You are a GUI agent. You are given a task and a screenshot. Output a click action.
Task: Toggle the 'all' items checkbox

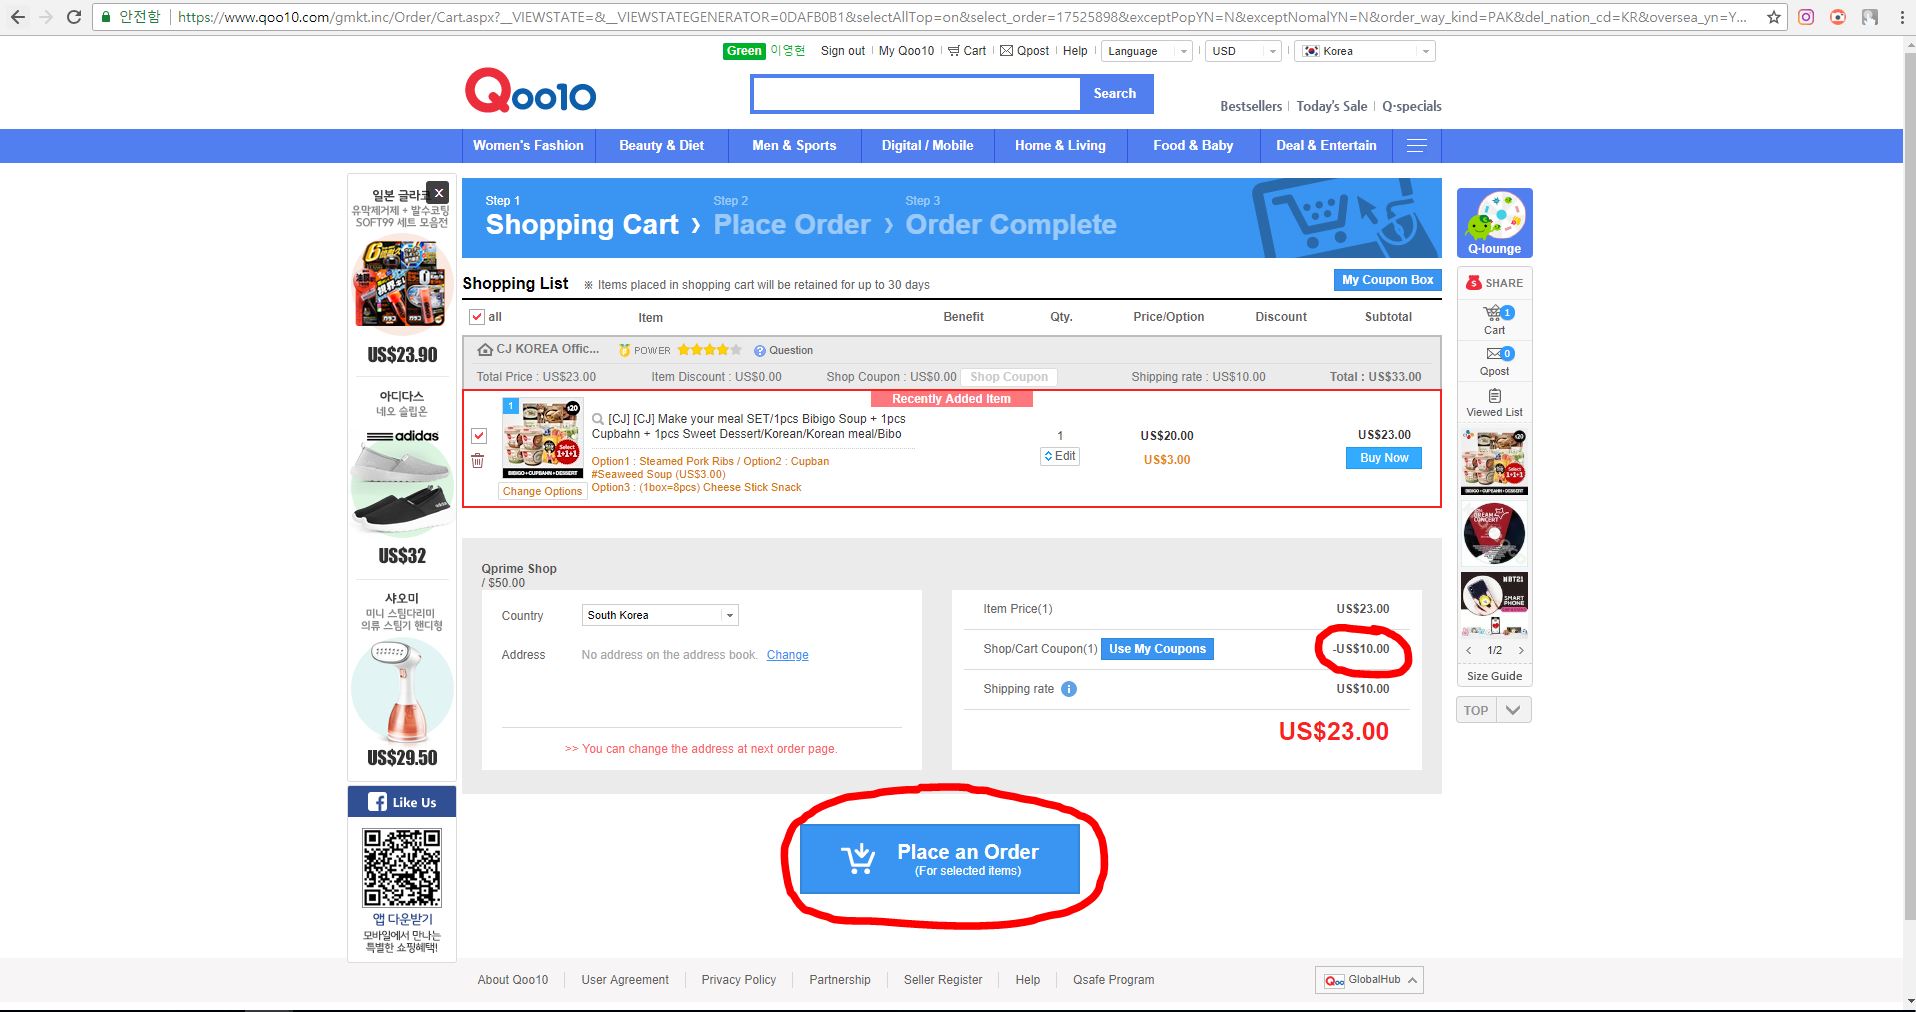[x=477, y=317]
